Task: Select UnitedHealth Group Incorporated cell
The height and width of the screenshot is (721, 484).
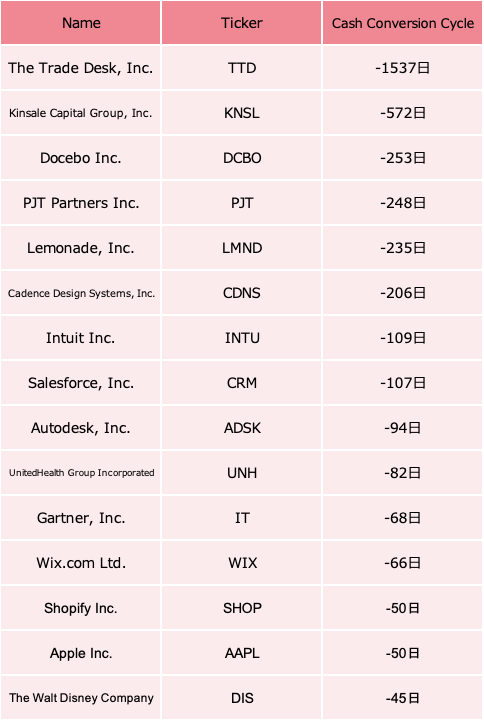Action: coord(80,473)
